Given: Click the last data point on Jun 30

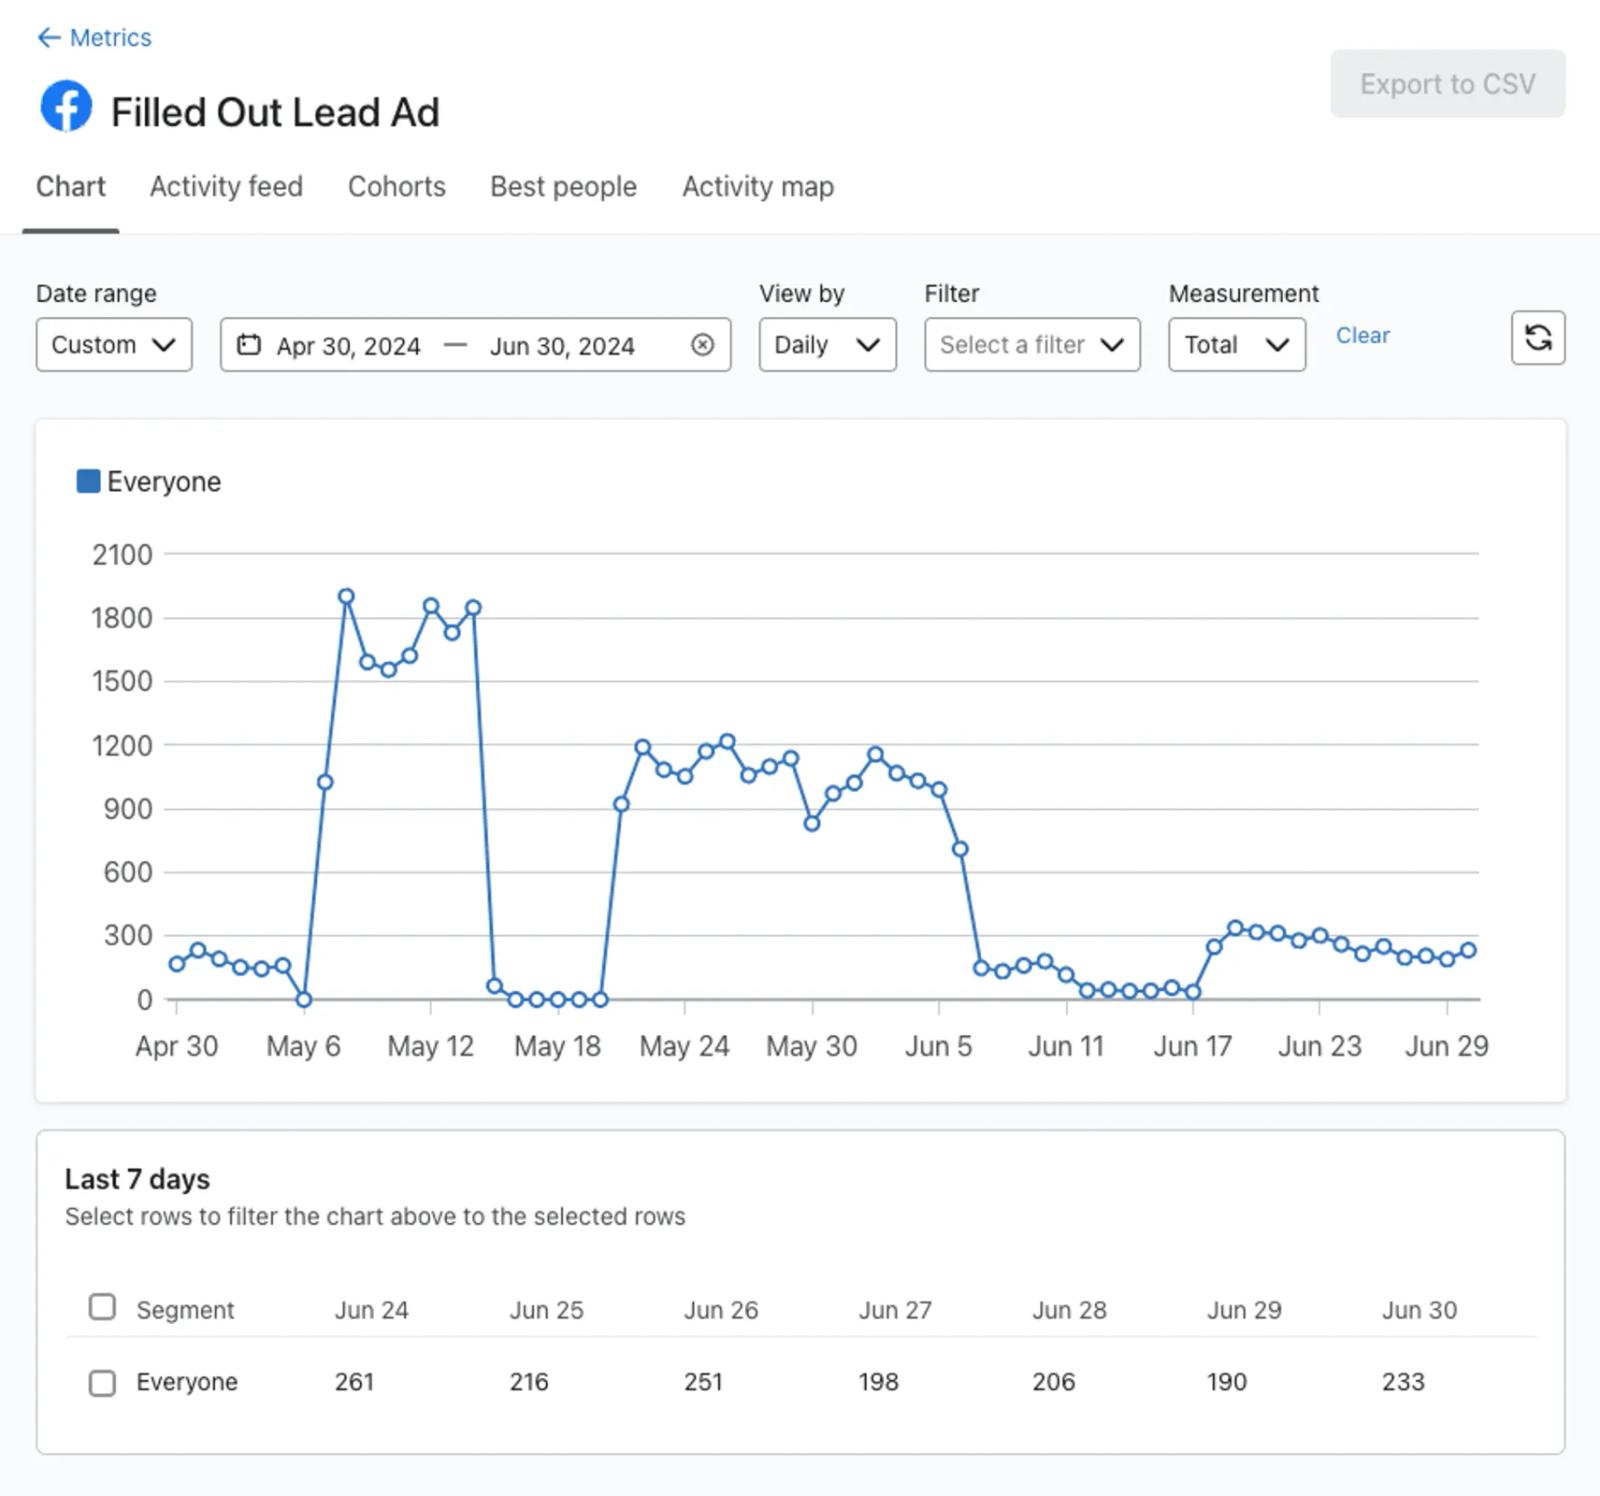Looking at the screenshot, I should [1468, 950].
